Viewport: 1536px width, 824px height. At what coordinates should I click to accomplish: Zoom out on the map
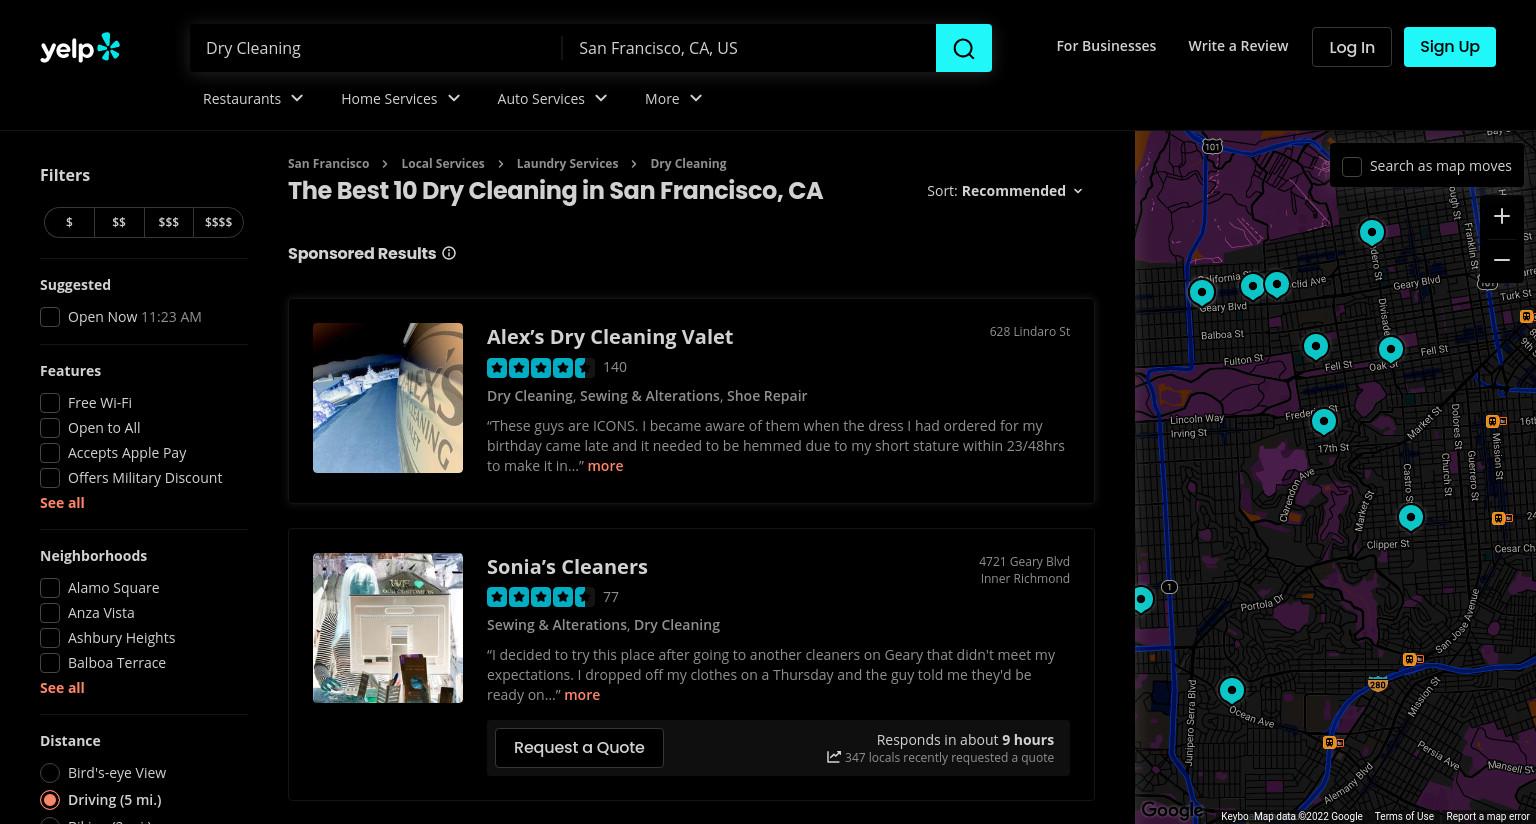(x=1502, y=260)
